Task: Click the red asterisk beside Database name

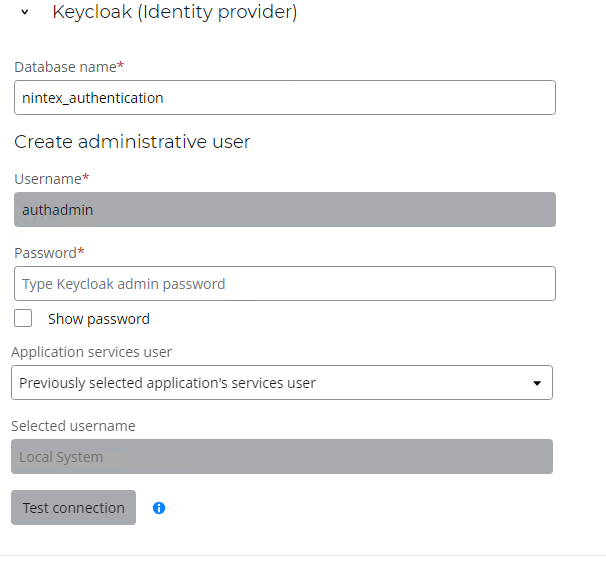Action: (x=121, y=66)
